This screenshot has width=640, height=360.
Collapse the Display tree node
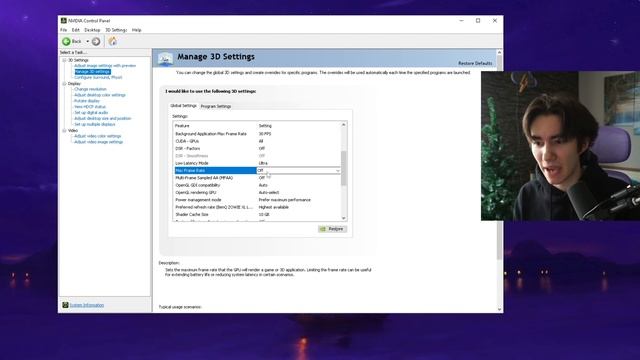click(64, 83)
